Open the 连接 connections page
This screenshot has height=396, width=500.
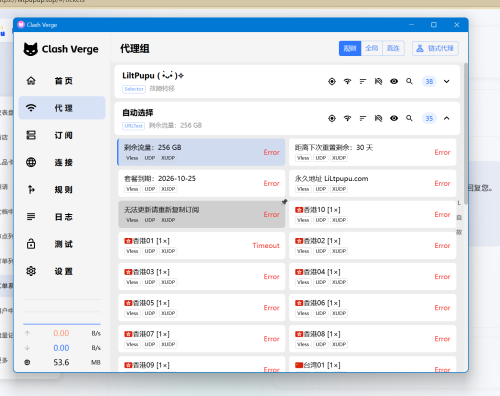point(62,162)
